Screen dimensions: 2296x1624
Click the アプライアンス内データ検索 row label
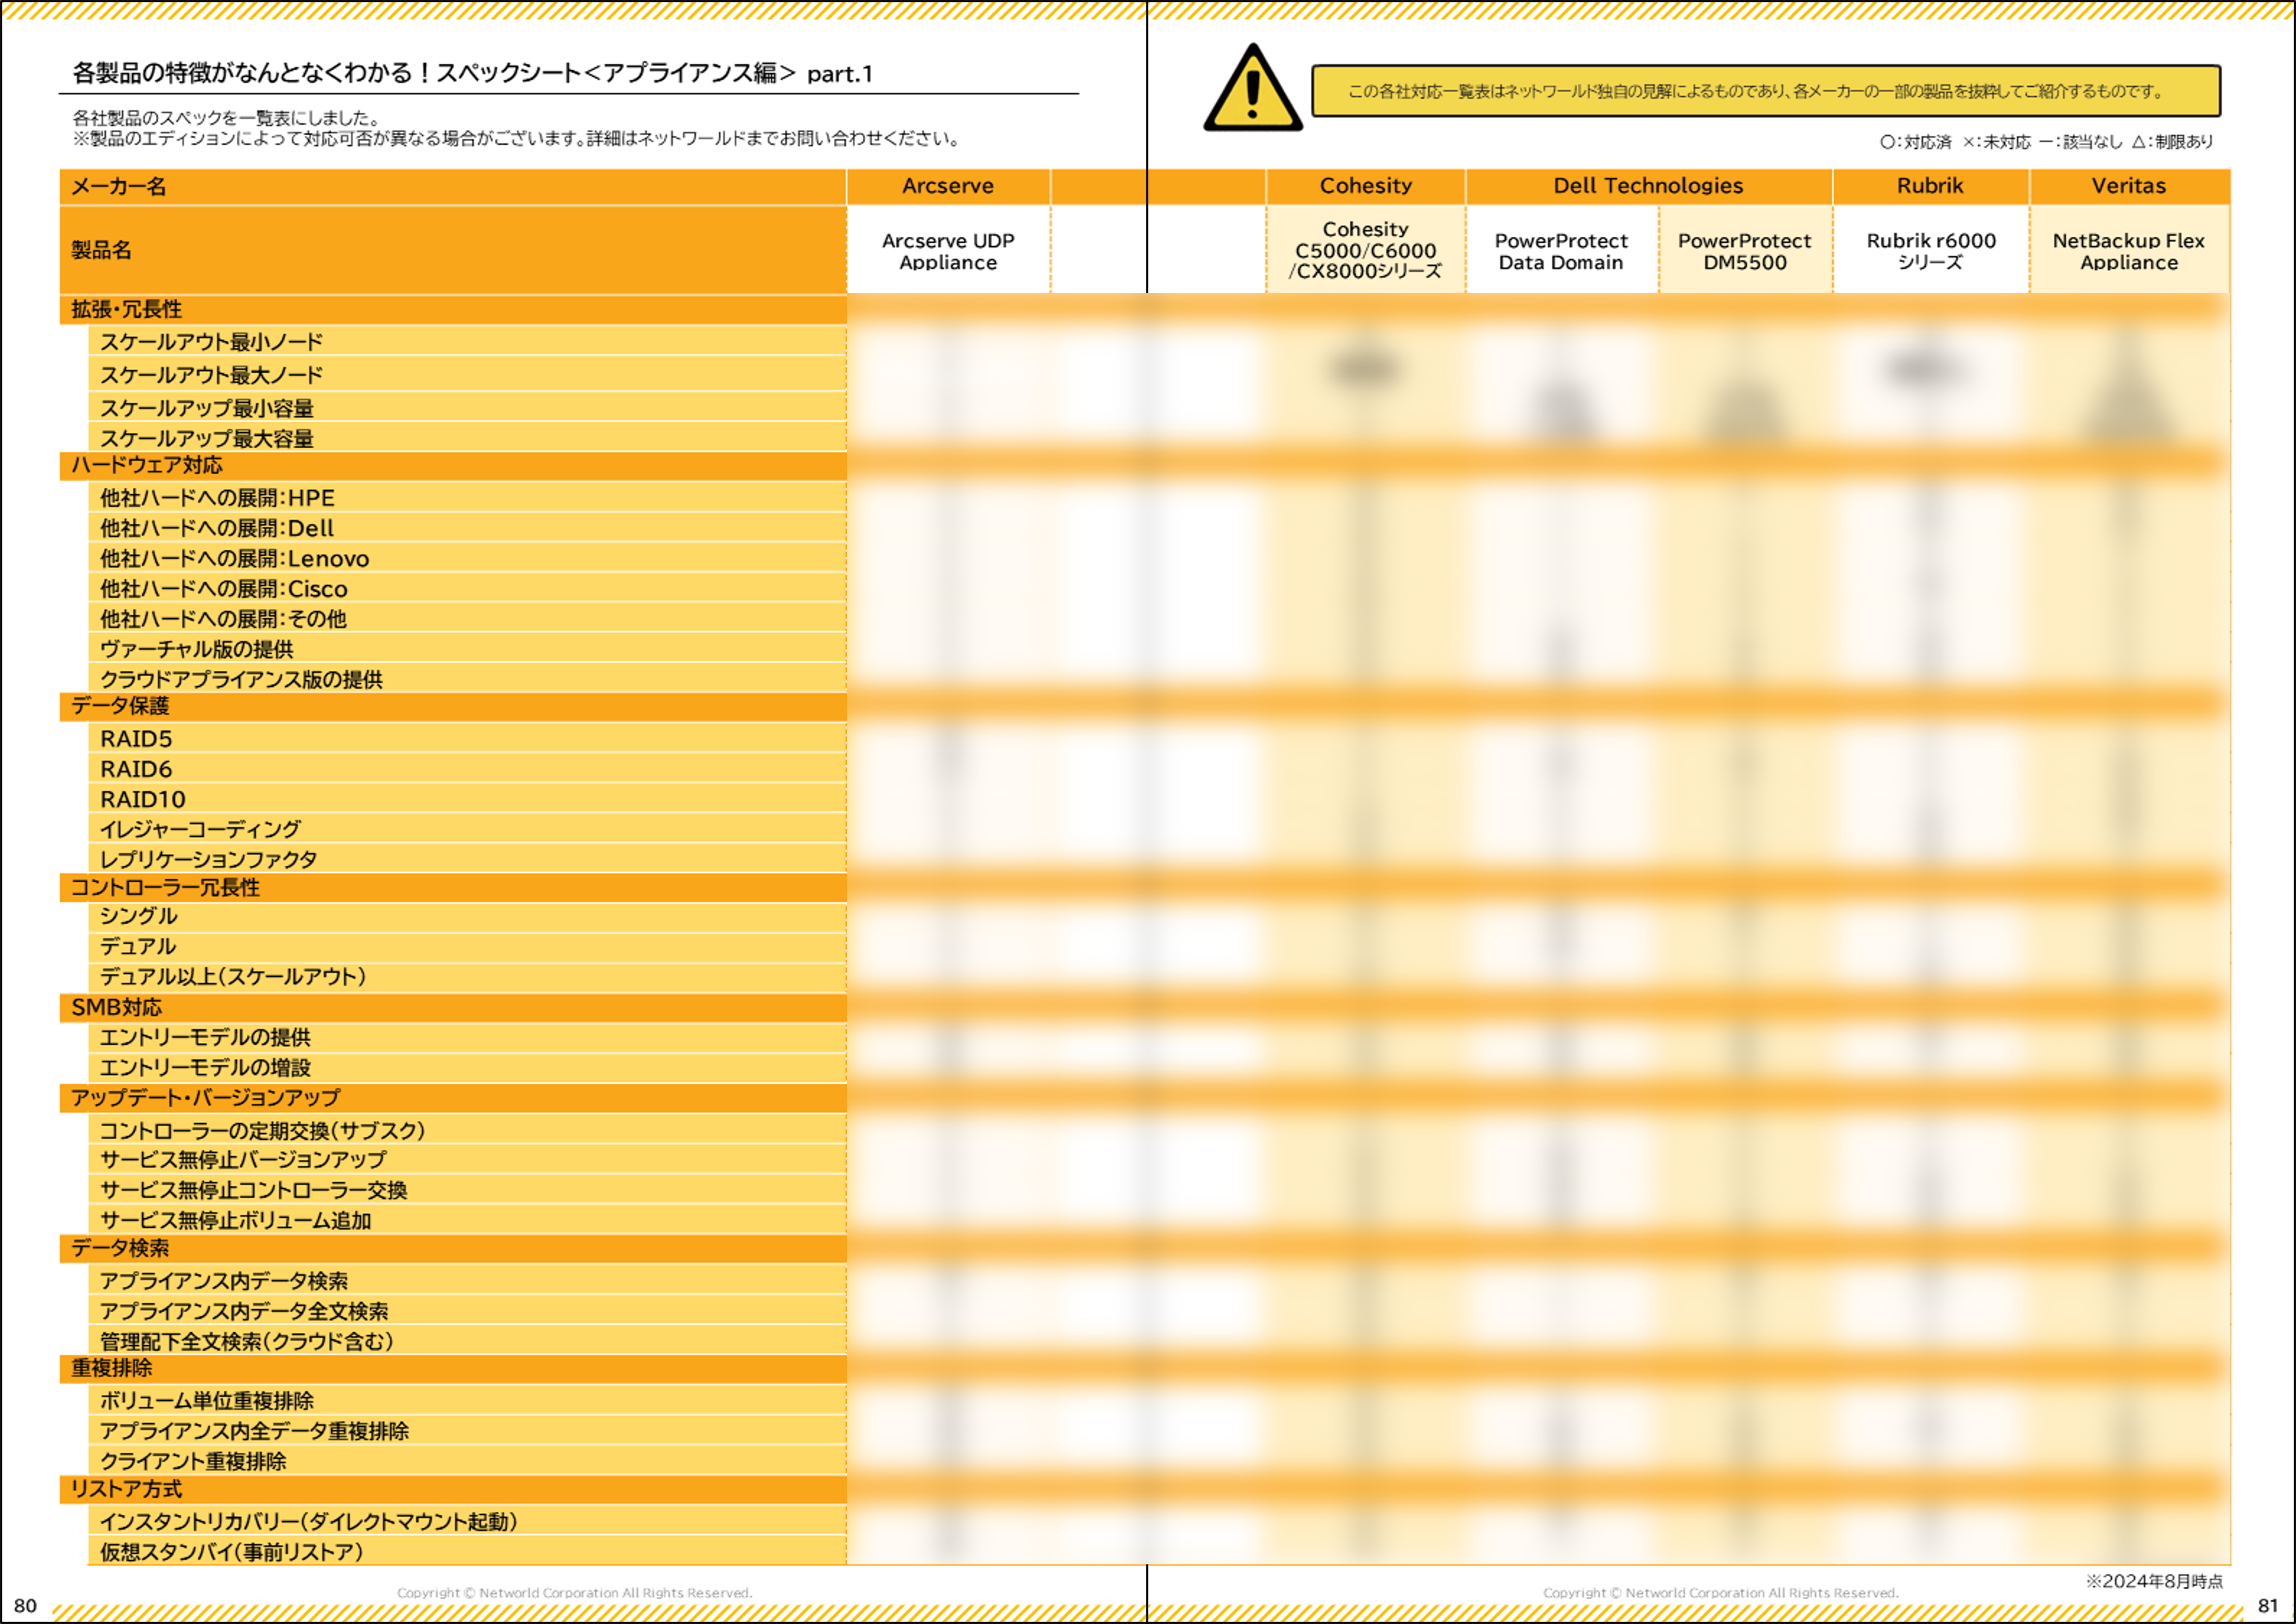click(x=467, y=1280)
